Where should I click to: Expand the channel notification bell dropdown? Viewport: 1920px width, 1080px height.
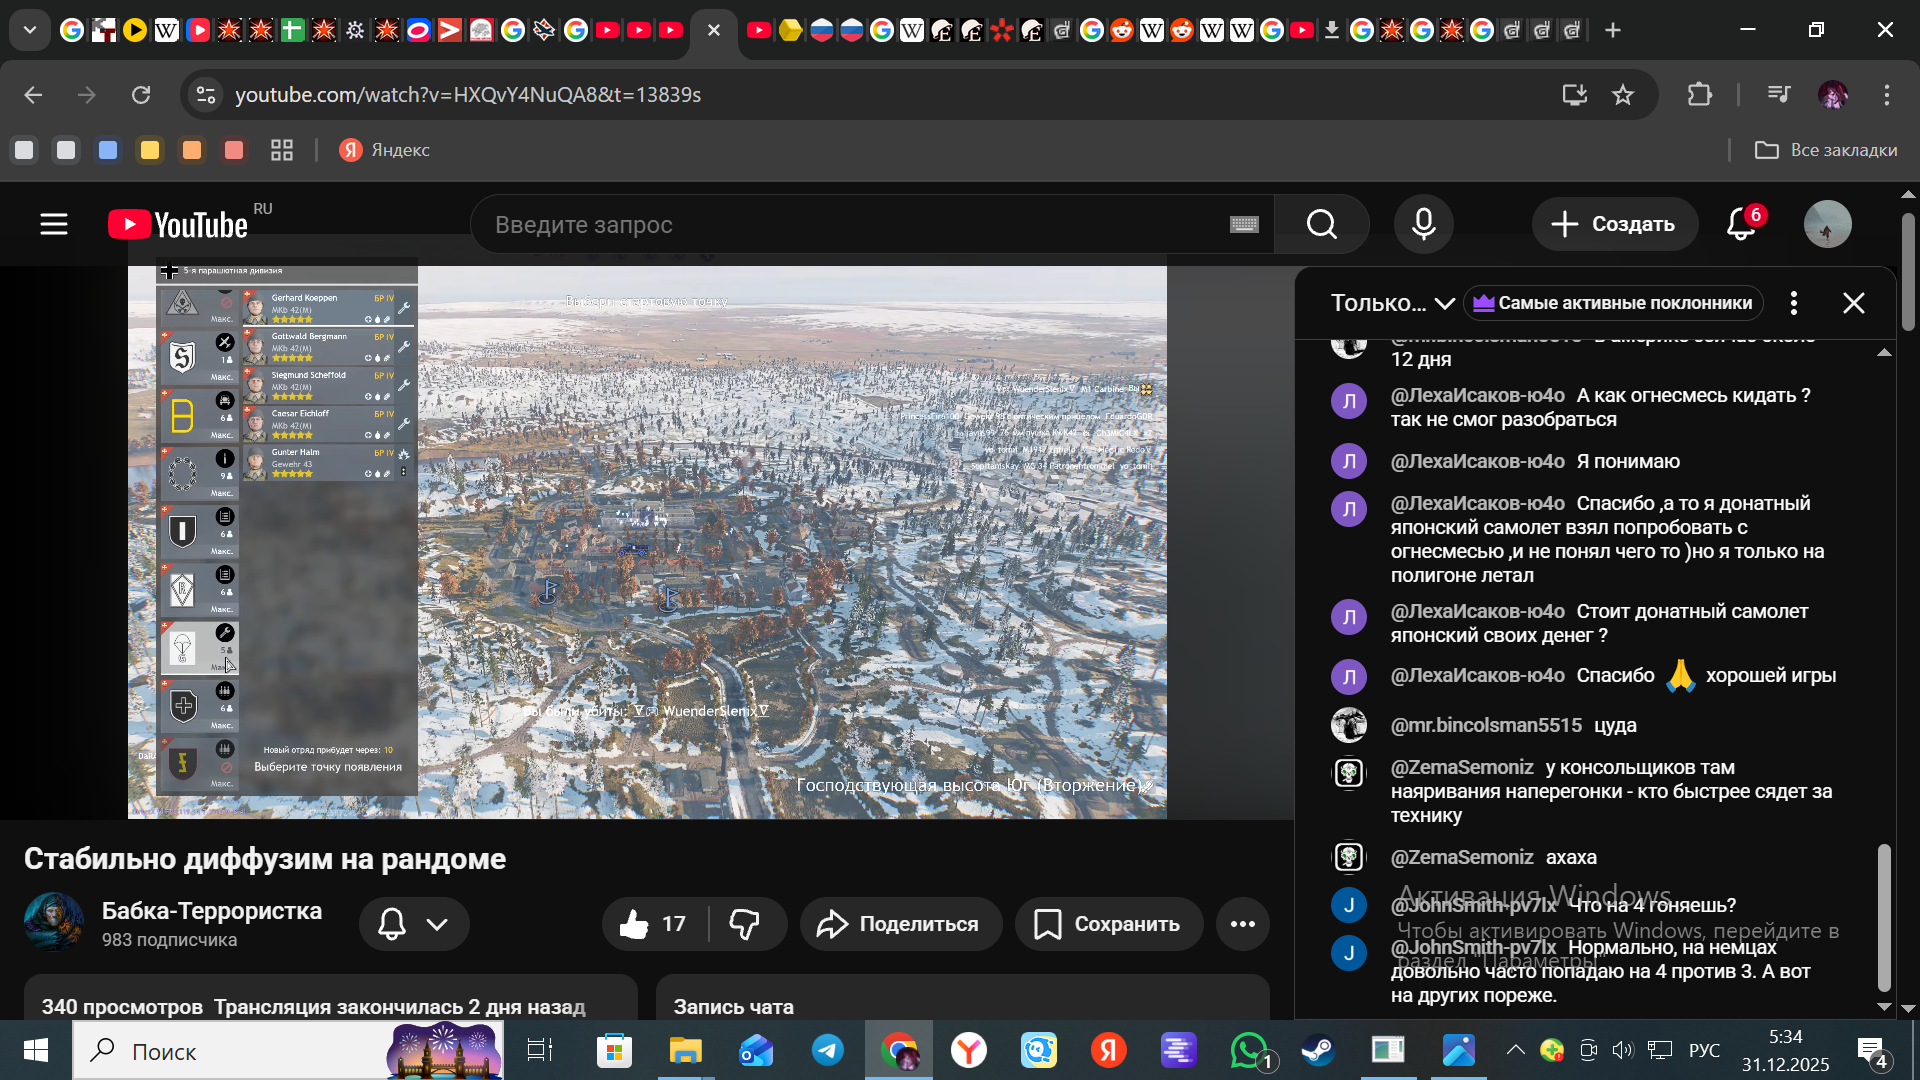tap(414, 924)
